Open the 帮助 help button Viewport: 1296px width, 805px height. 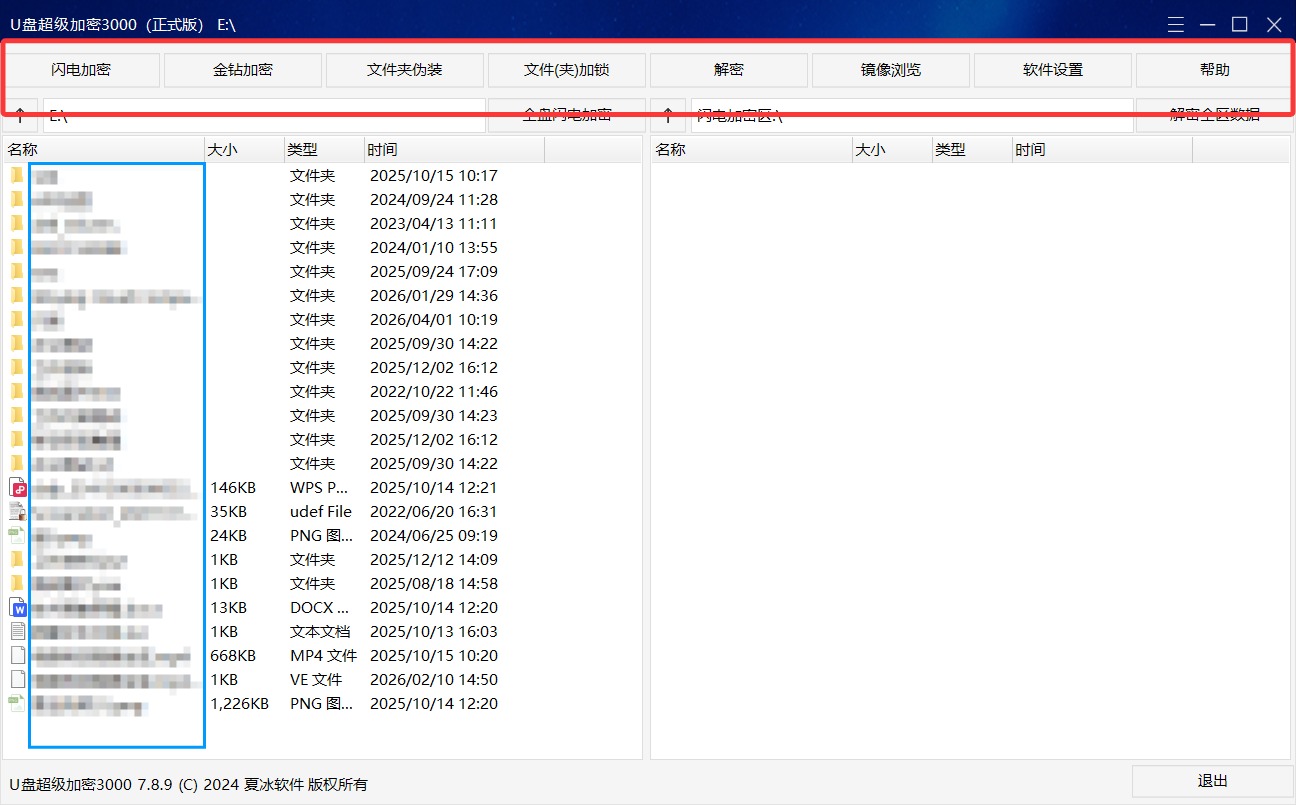tap(1215, 70)
